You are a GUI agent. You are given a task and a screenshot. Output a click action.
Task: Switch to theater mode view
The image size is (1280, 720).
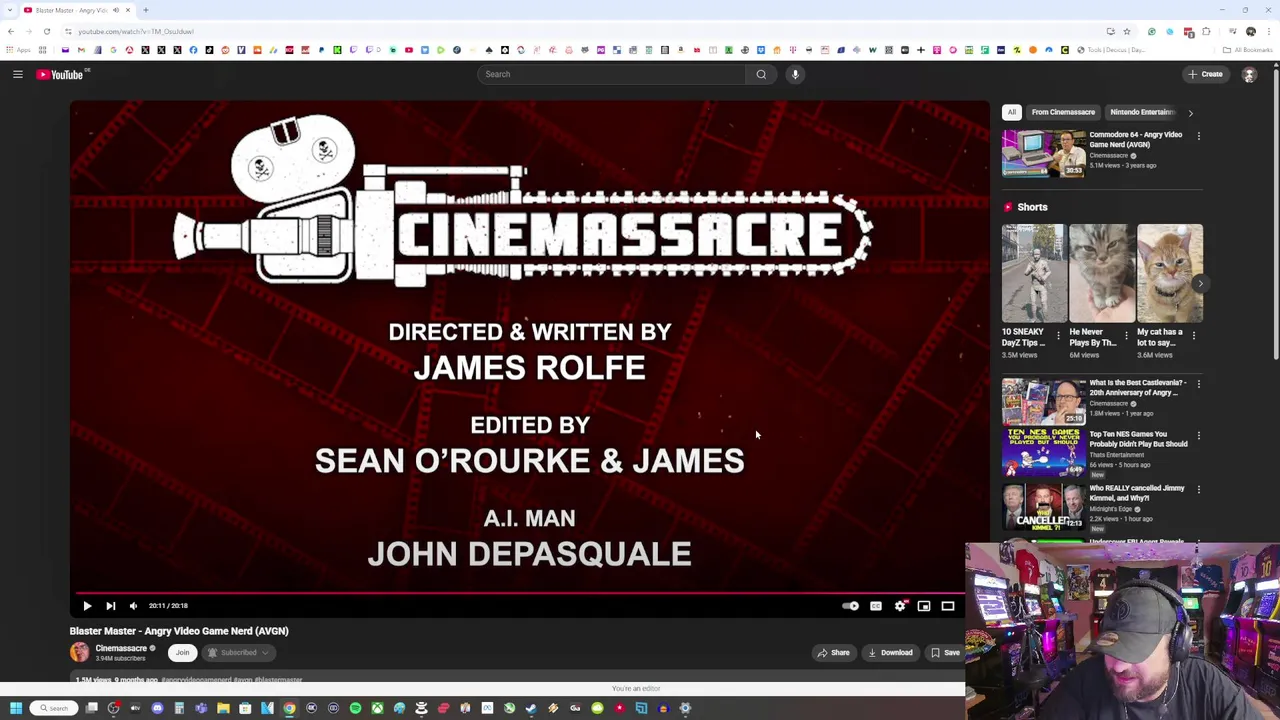coord(948,606)
